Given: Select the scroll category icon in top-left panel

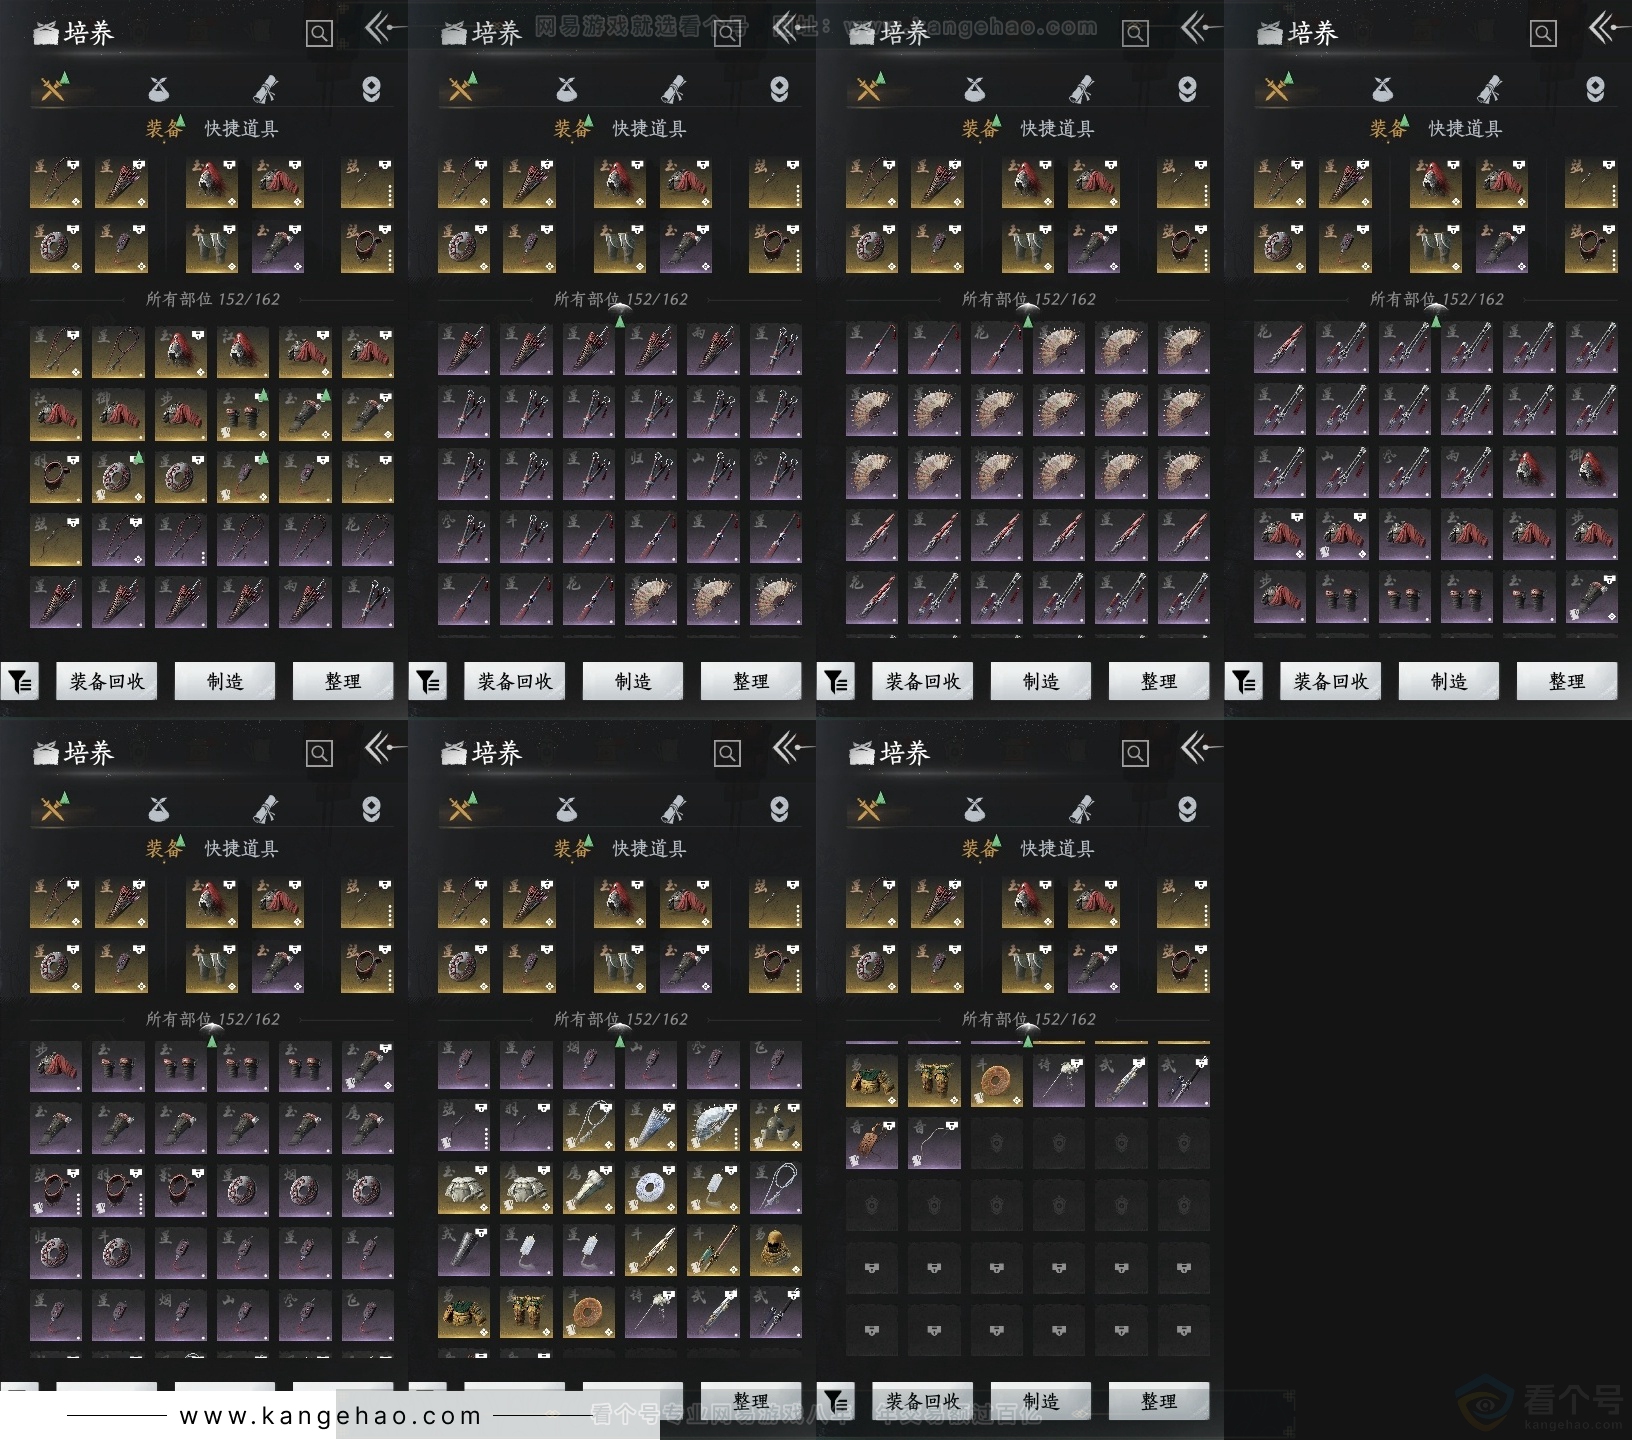Looking at the screenshot, I should click(x=266, y=89).
